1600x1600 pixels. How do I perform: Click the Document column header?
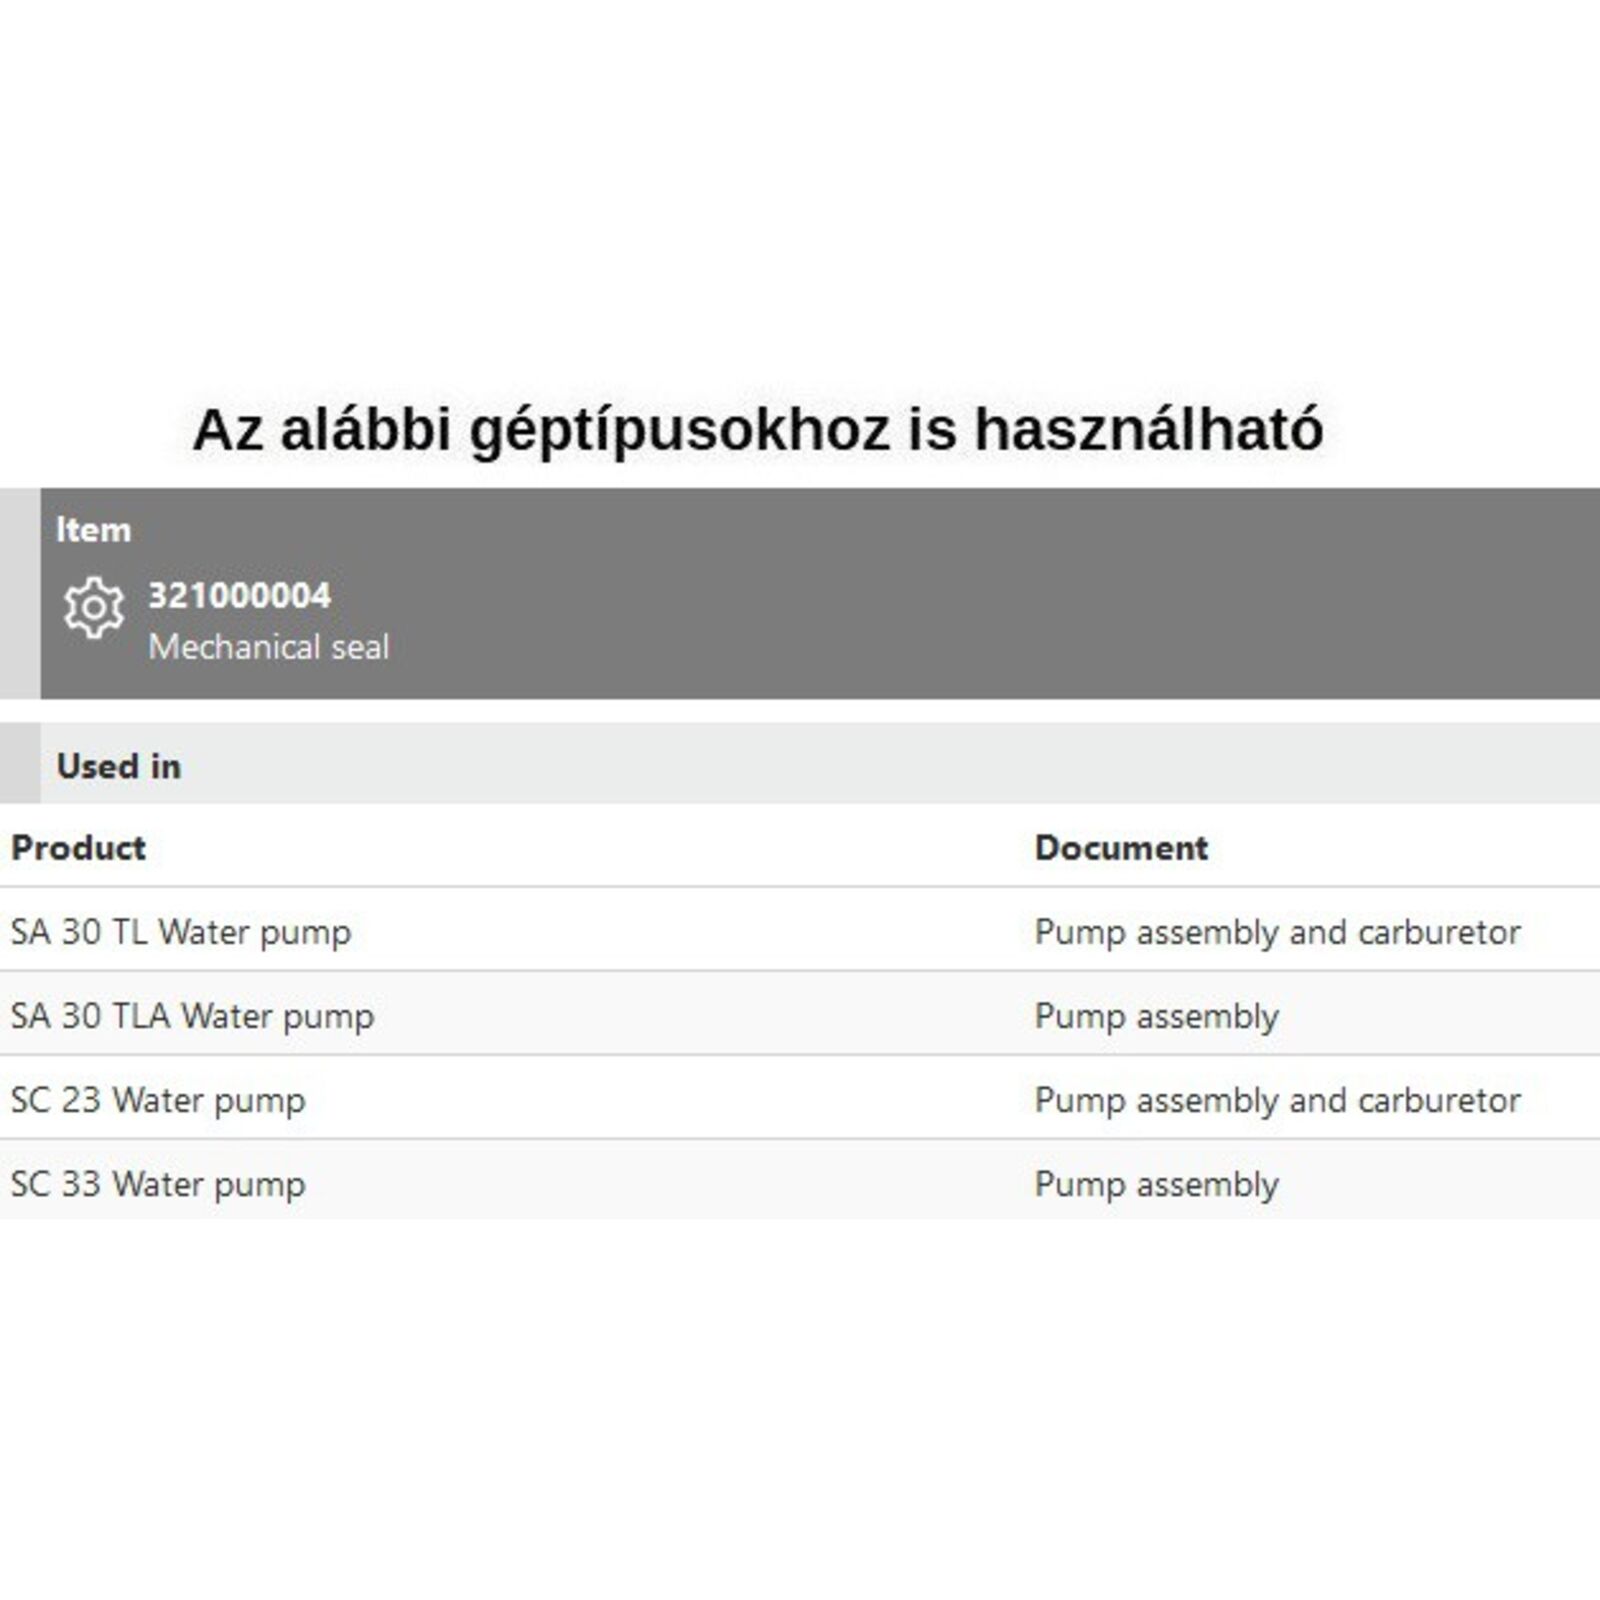(1121, 848)
